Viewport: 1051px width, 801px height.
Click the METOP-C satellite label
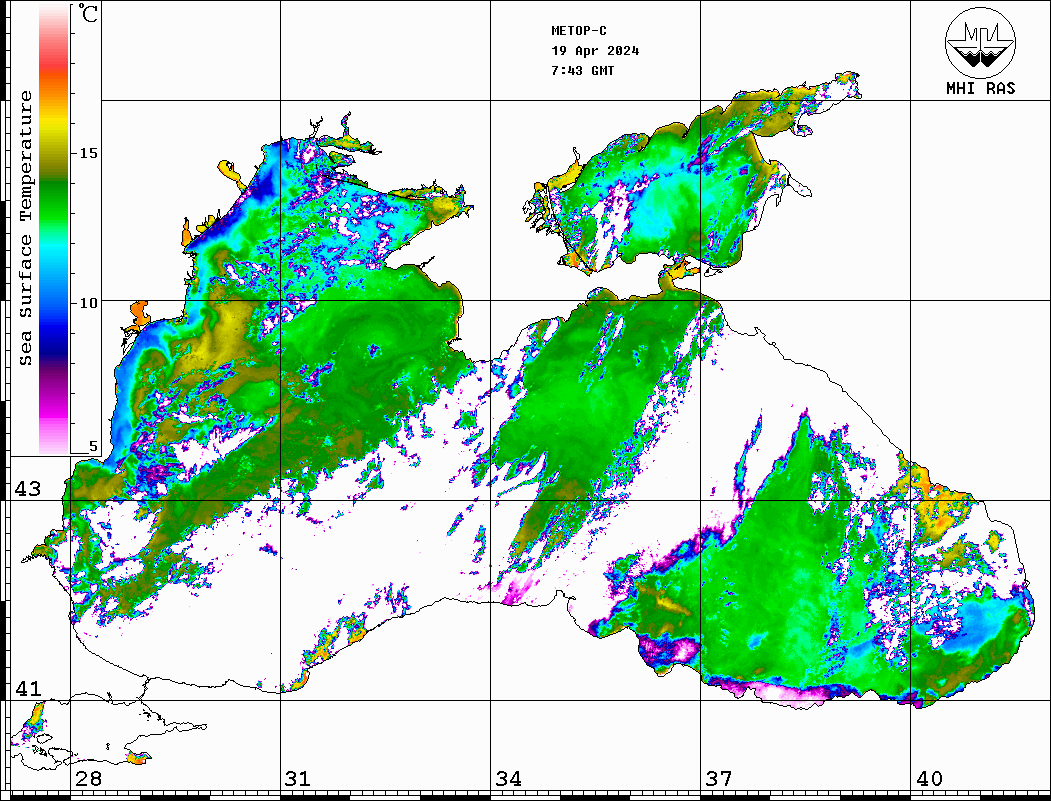tap(579, 31)
